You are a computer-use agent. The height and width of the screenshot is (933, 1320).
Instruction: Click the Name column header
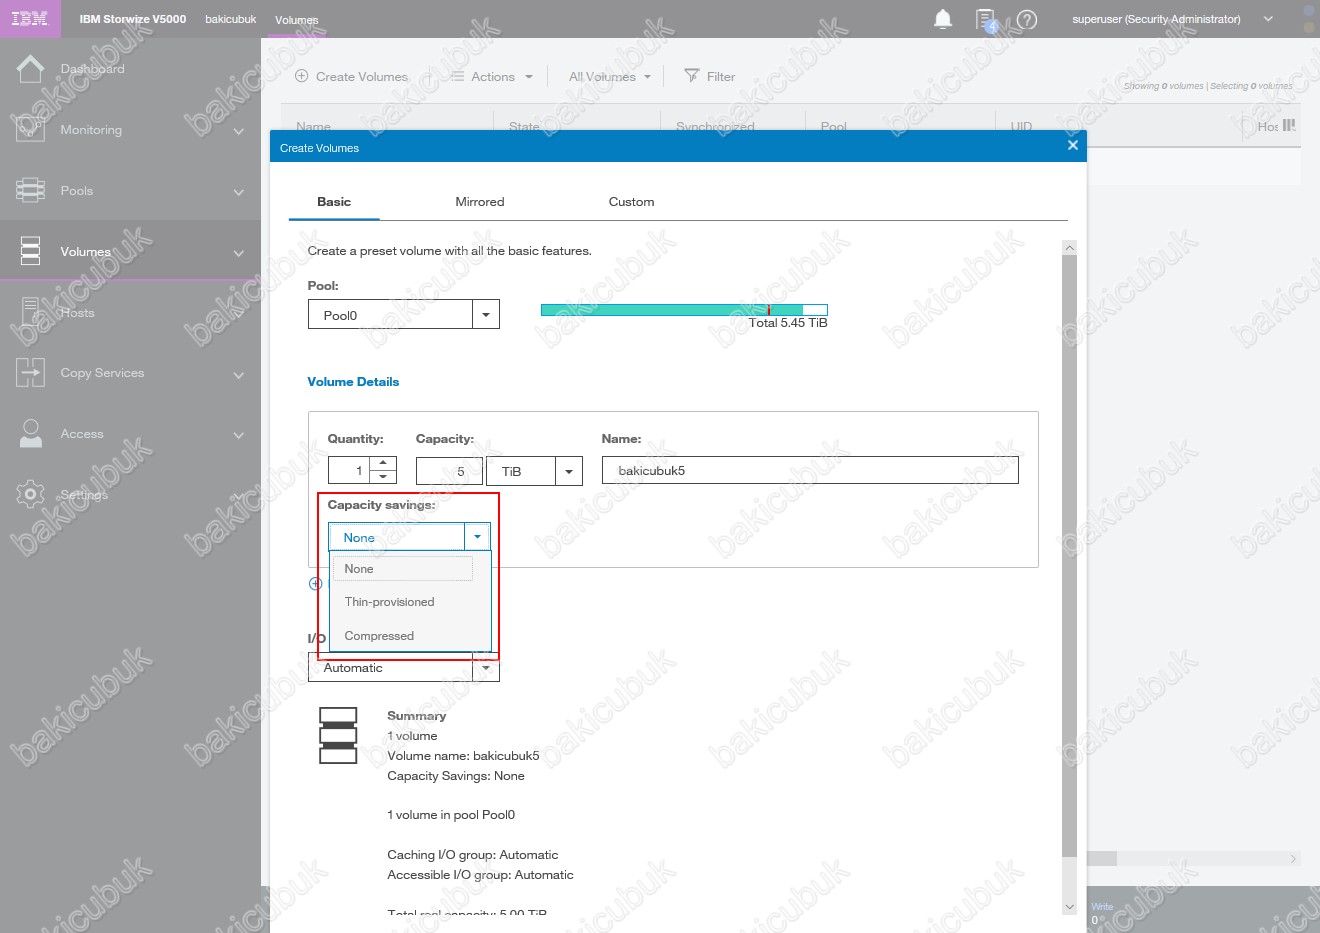pyautogui.click(x=313, y=126)
